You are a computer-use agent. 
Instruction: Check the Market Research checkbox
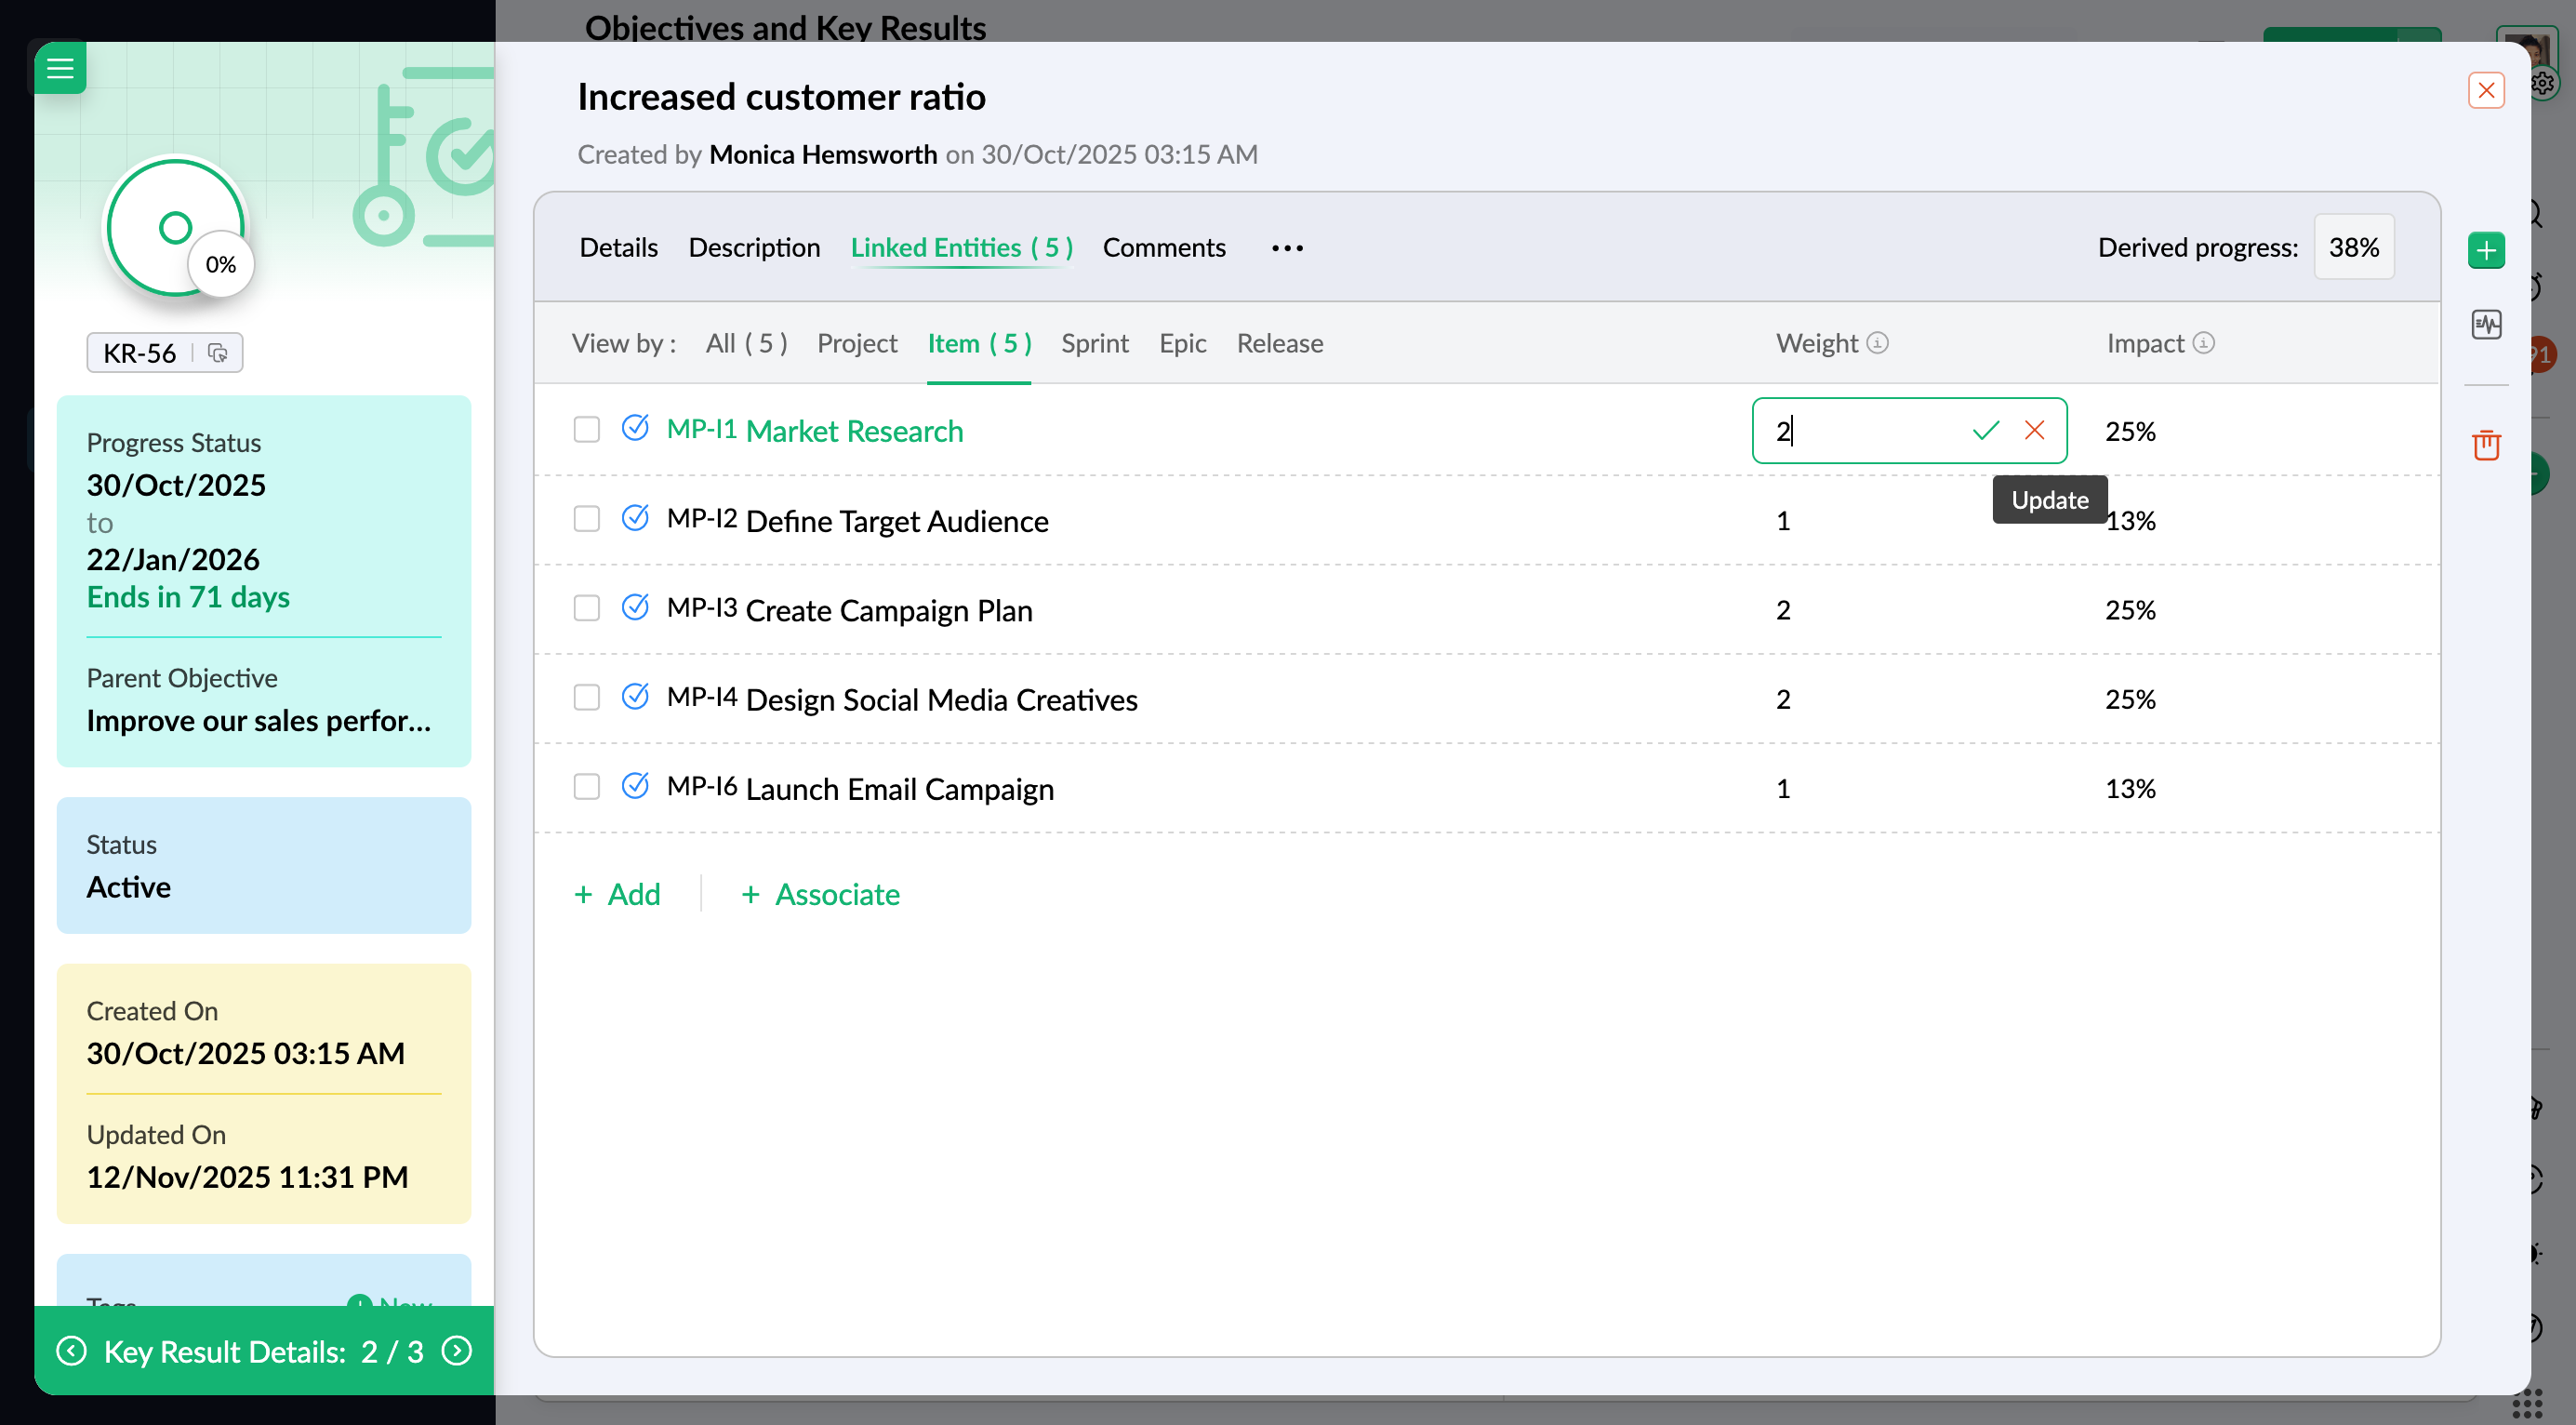pyautogui.click(x=586, y=430)
